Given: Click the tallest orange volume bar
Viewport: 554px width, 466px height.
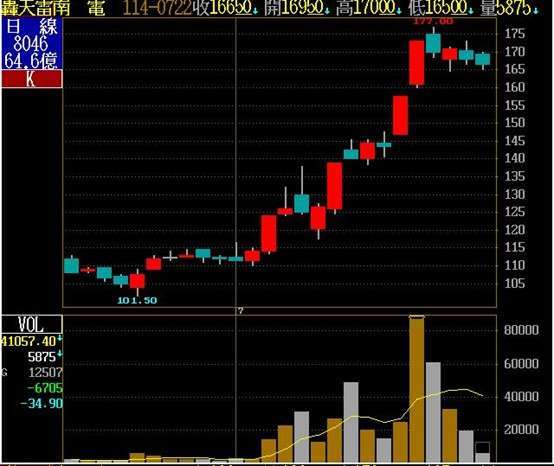Looking at the screenshot, I should pos(417,389).
